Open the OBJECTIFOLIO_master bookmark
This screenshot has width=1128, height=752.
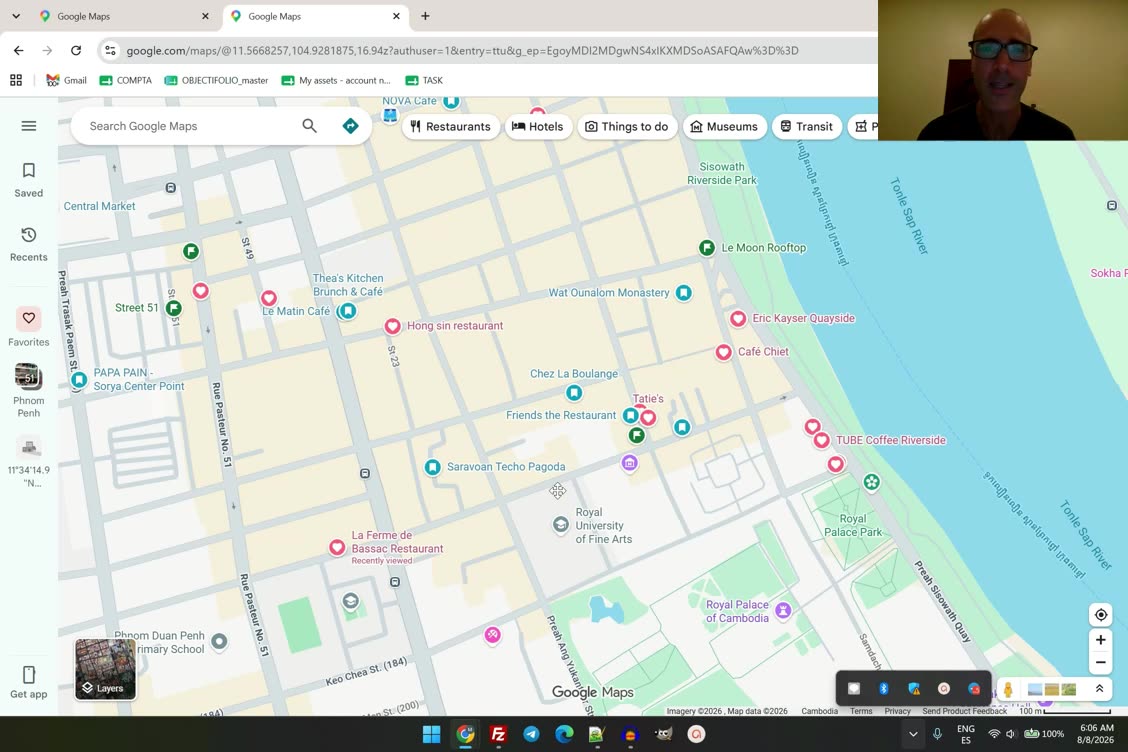pyautogui.click(x=217, y=81)
